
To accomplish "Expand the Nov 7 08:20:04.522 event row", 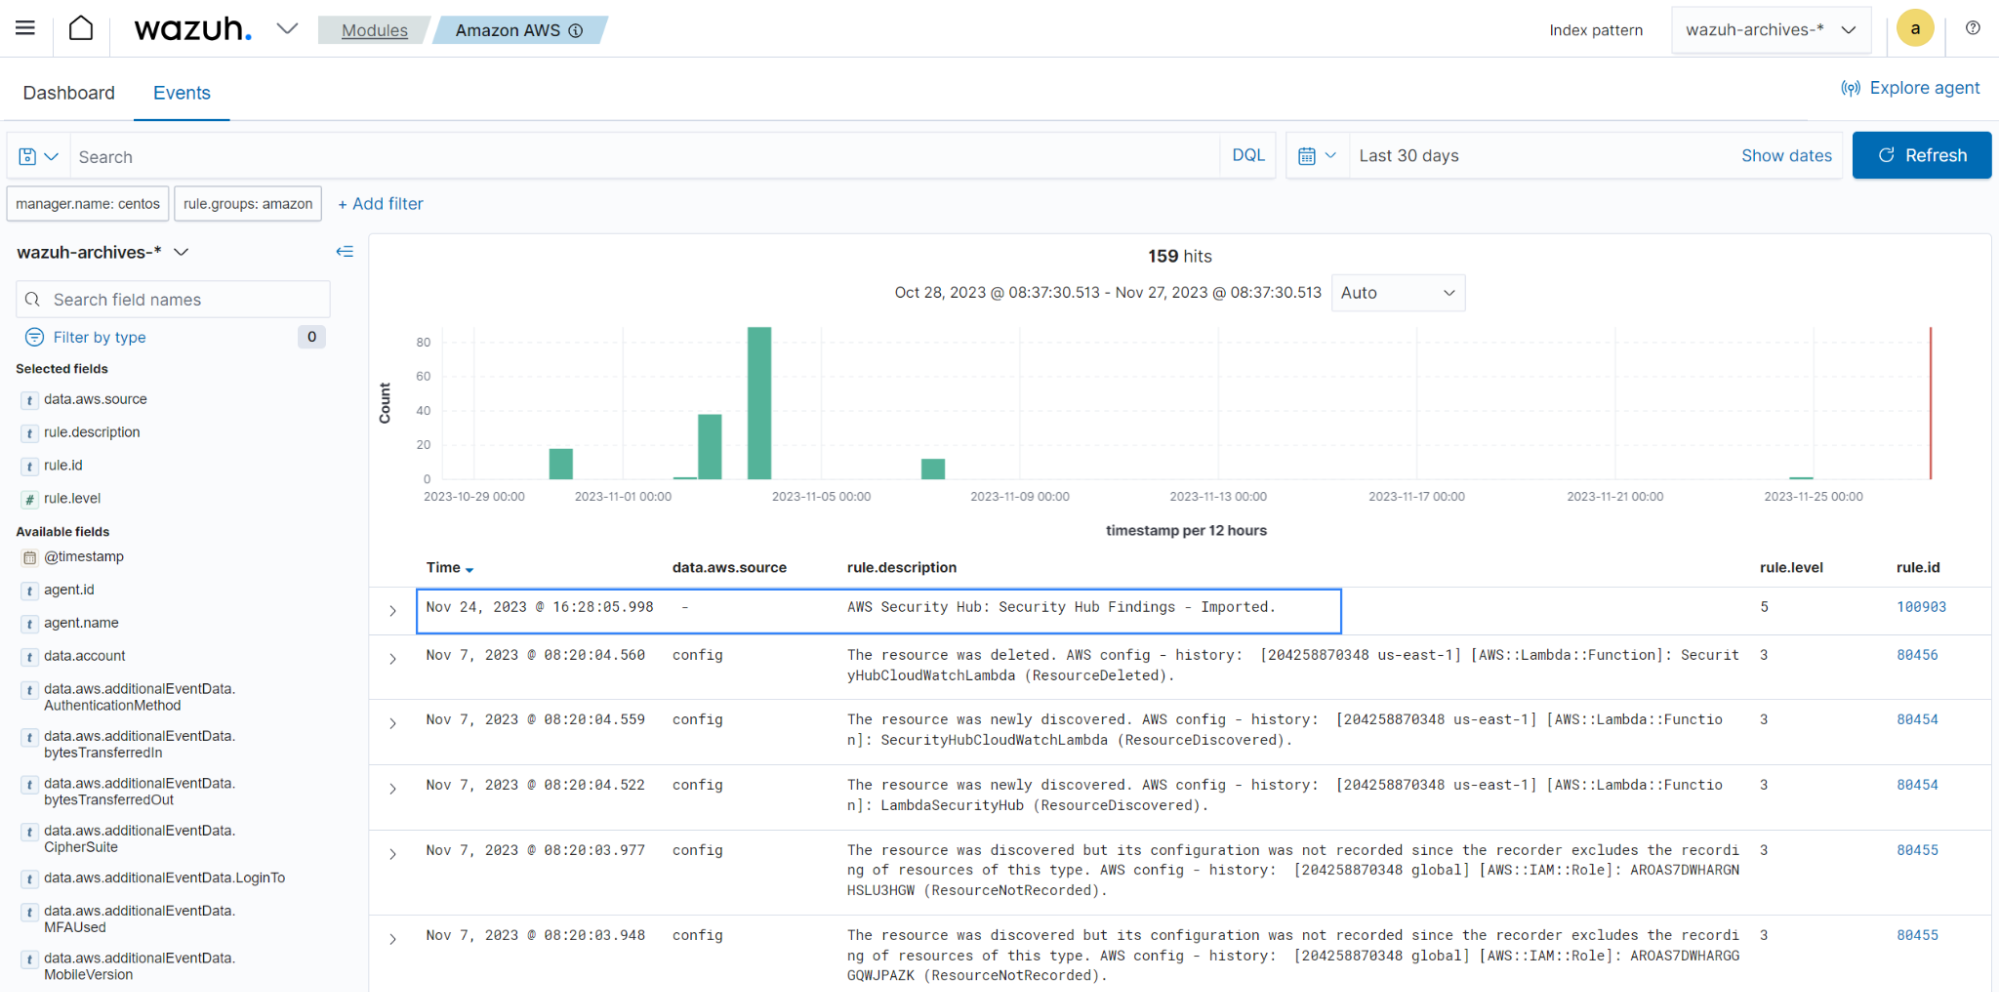I will coord(393,789).
